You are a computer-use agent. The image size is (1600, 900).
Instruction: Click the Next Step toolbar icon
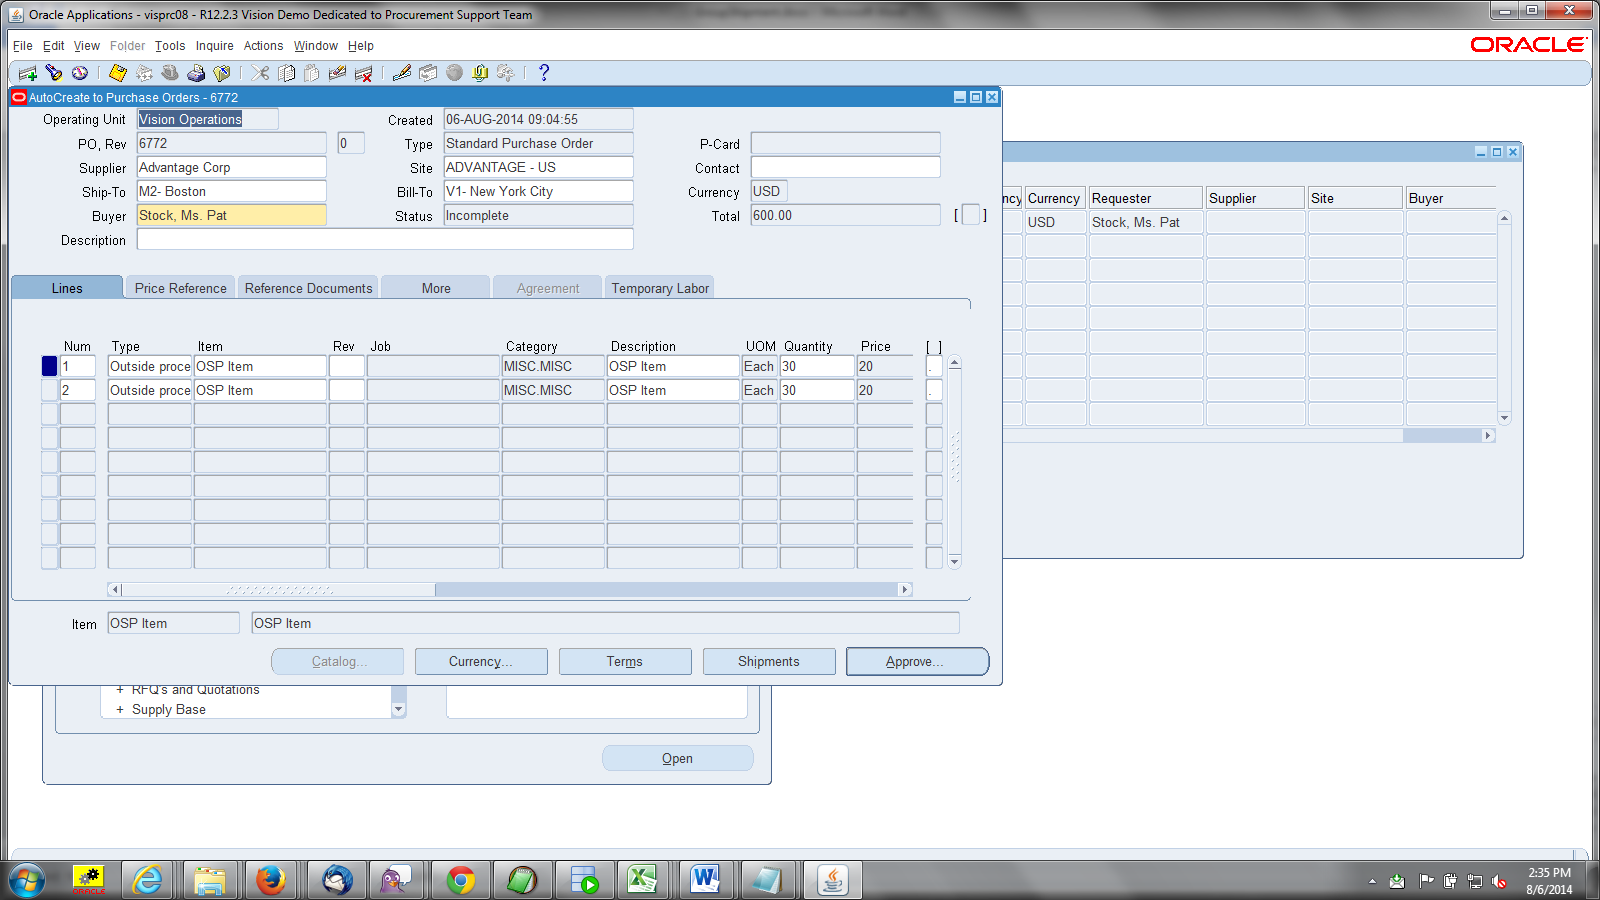pyautogui.click(x=144, y=73)
